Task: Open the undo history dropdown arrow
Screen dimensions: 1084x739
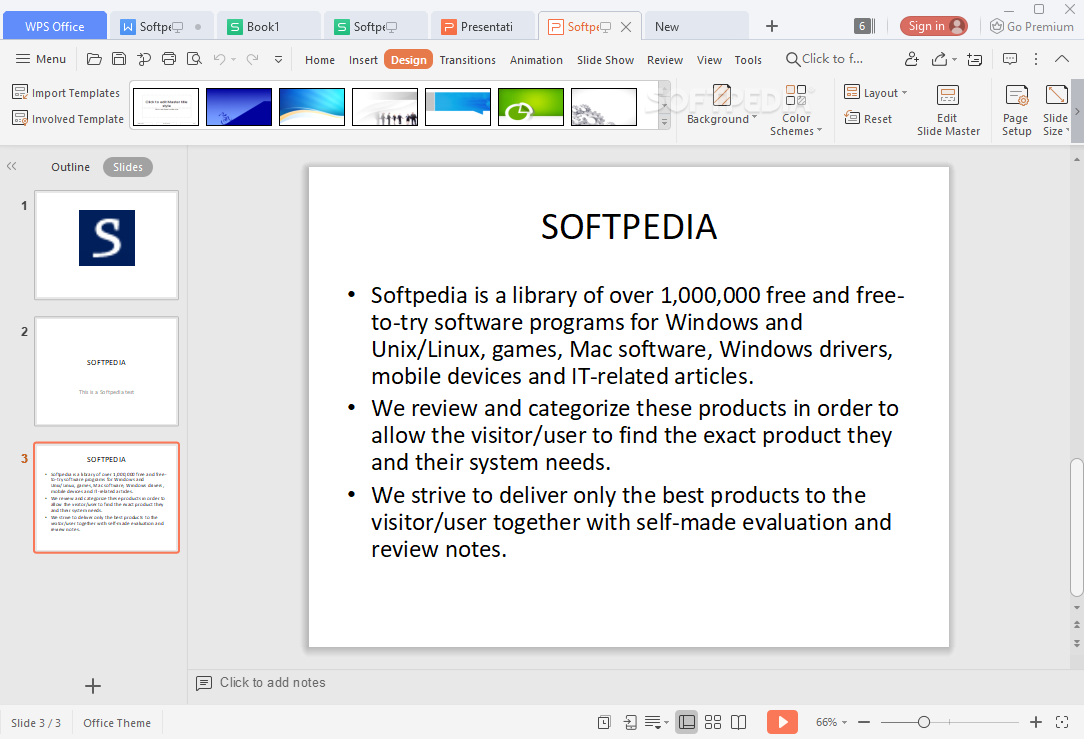Action: coord(234,60)
